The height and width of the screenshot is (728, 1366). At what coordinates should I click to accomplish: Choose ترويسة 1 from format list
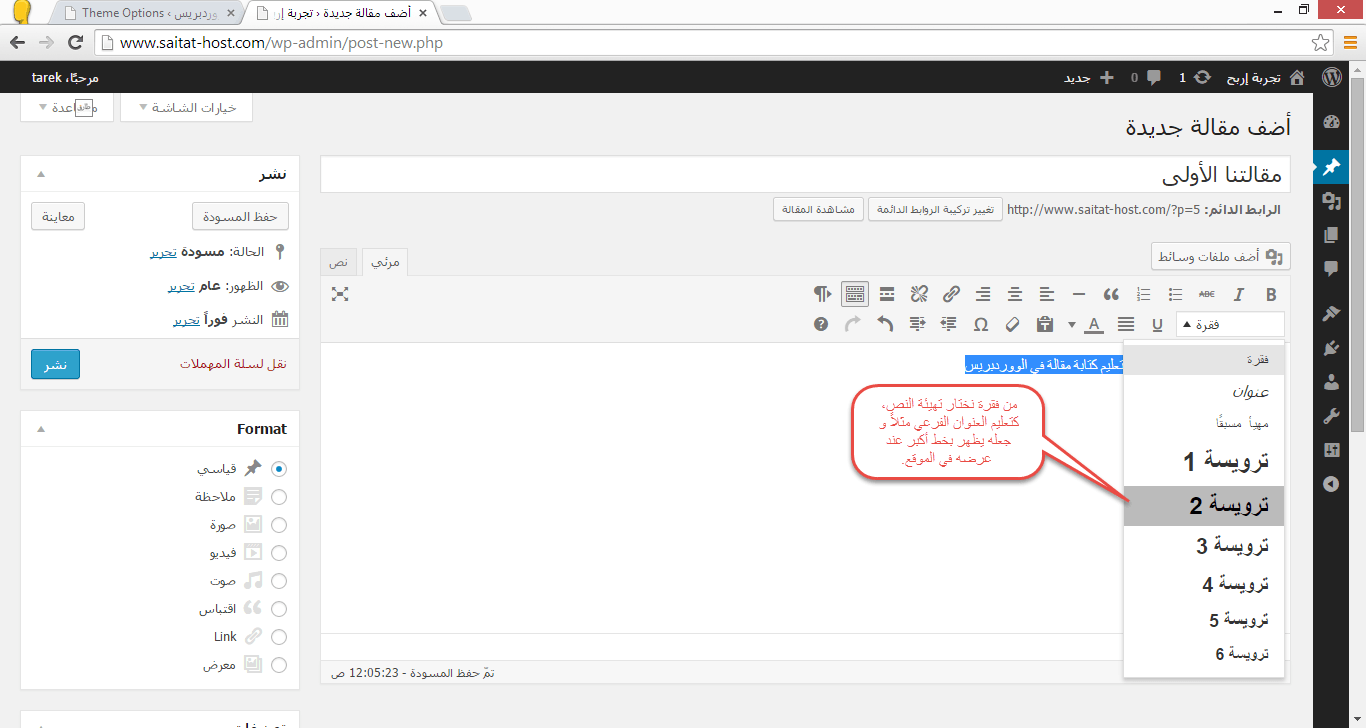click(x=1204, y=462)
